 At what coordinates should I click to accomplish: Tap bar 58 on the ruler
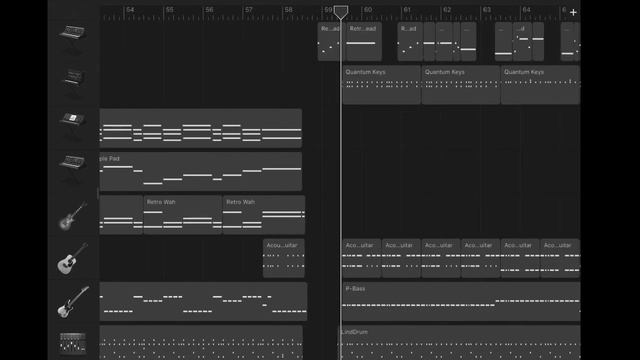point(288,10)
